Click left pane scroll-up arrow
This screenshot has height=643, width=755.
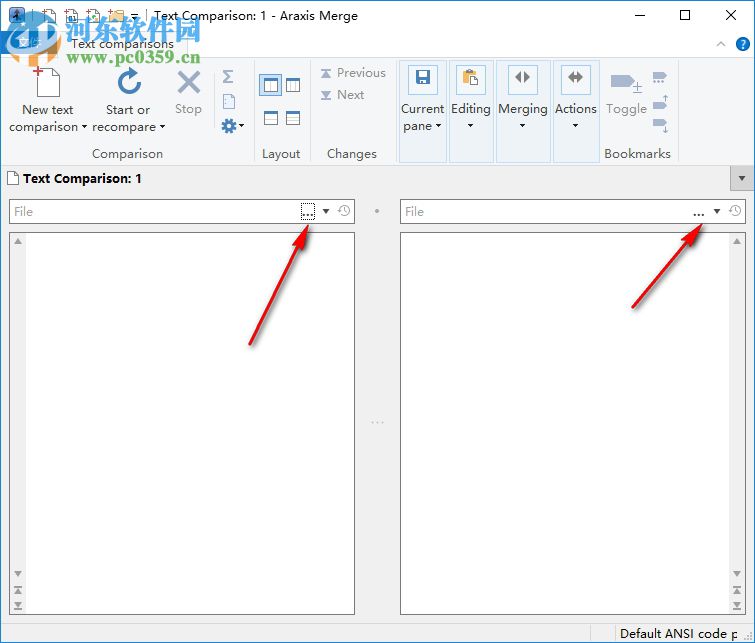(x=18, y=241)
